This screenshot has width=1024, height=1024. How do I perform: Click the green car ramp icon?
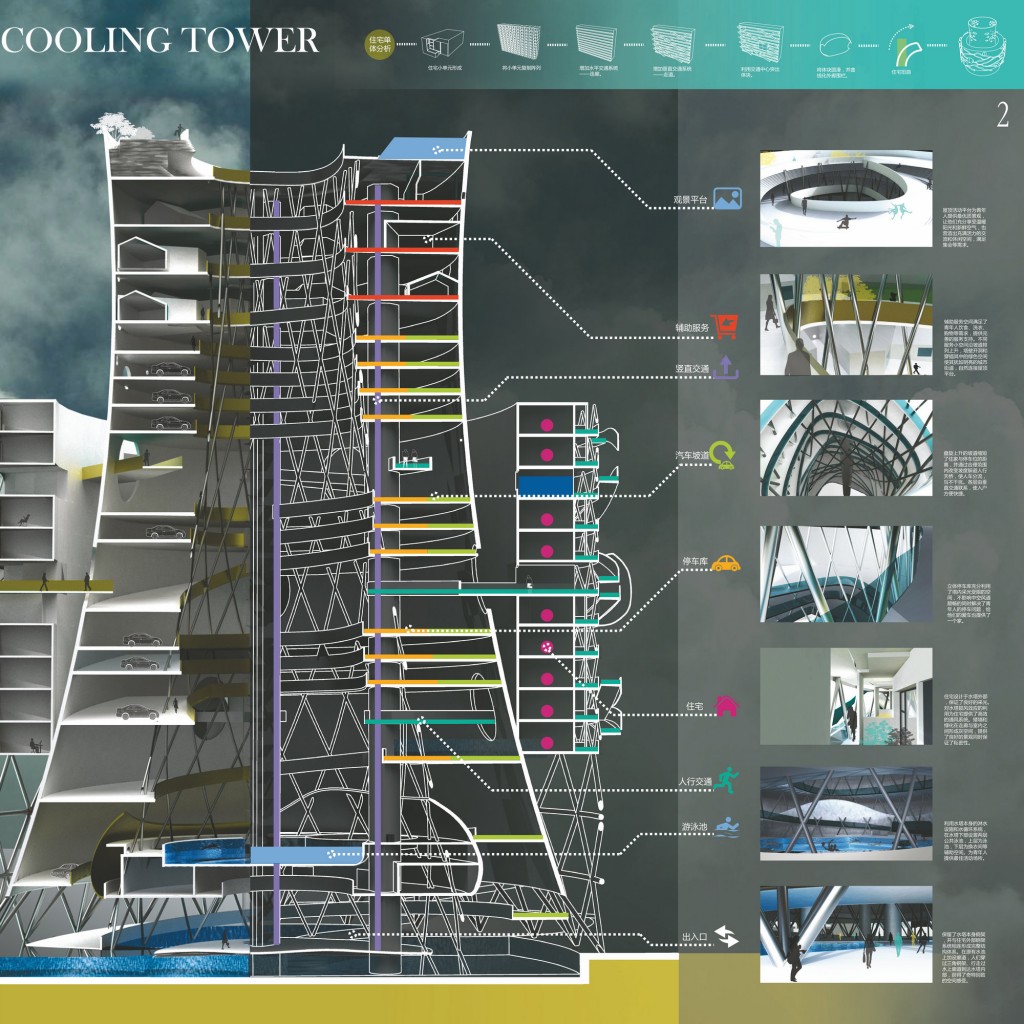[x=724, y=456]
